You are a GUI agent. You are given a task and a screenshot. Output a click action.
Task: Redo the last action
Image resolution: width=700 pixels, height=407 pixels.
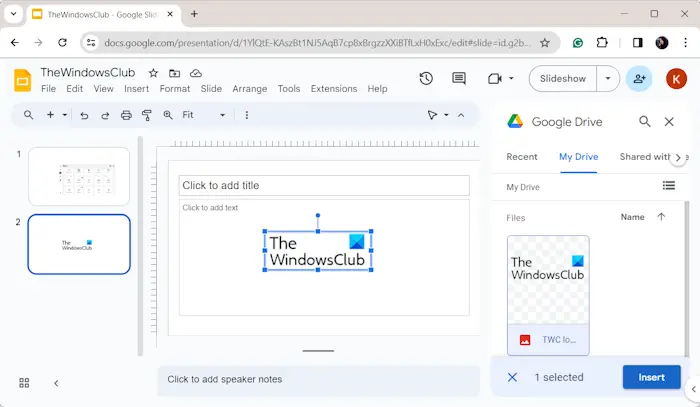click(x=105, y=116)
